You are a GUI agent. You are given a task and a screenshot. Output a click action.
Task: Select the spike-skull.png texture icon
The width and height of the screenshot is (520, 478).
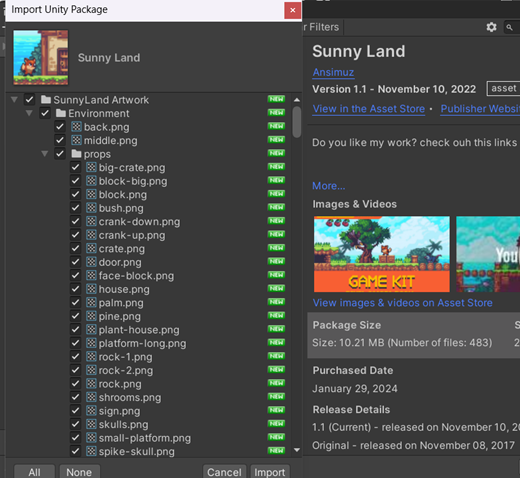[x=91, y=451]
